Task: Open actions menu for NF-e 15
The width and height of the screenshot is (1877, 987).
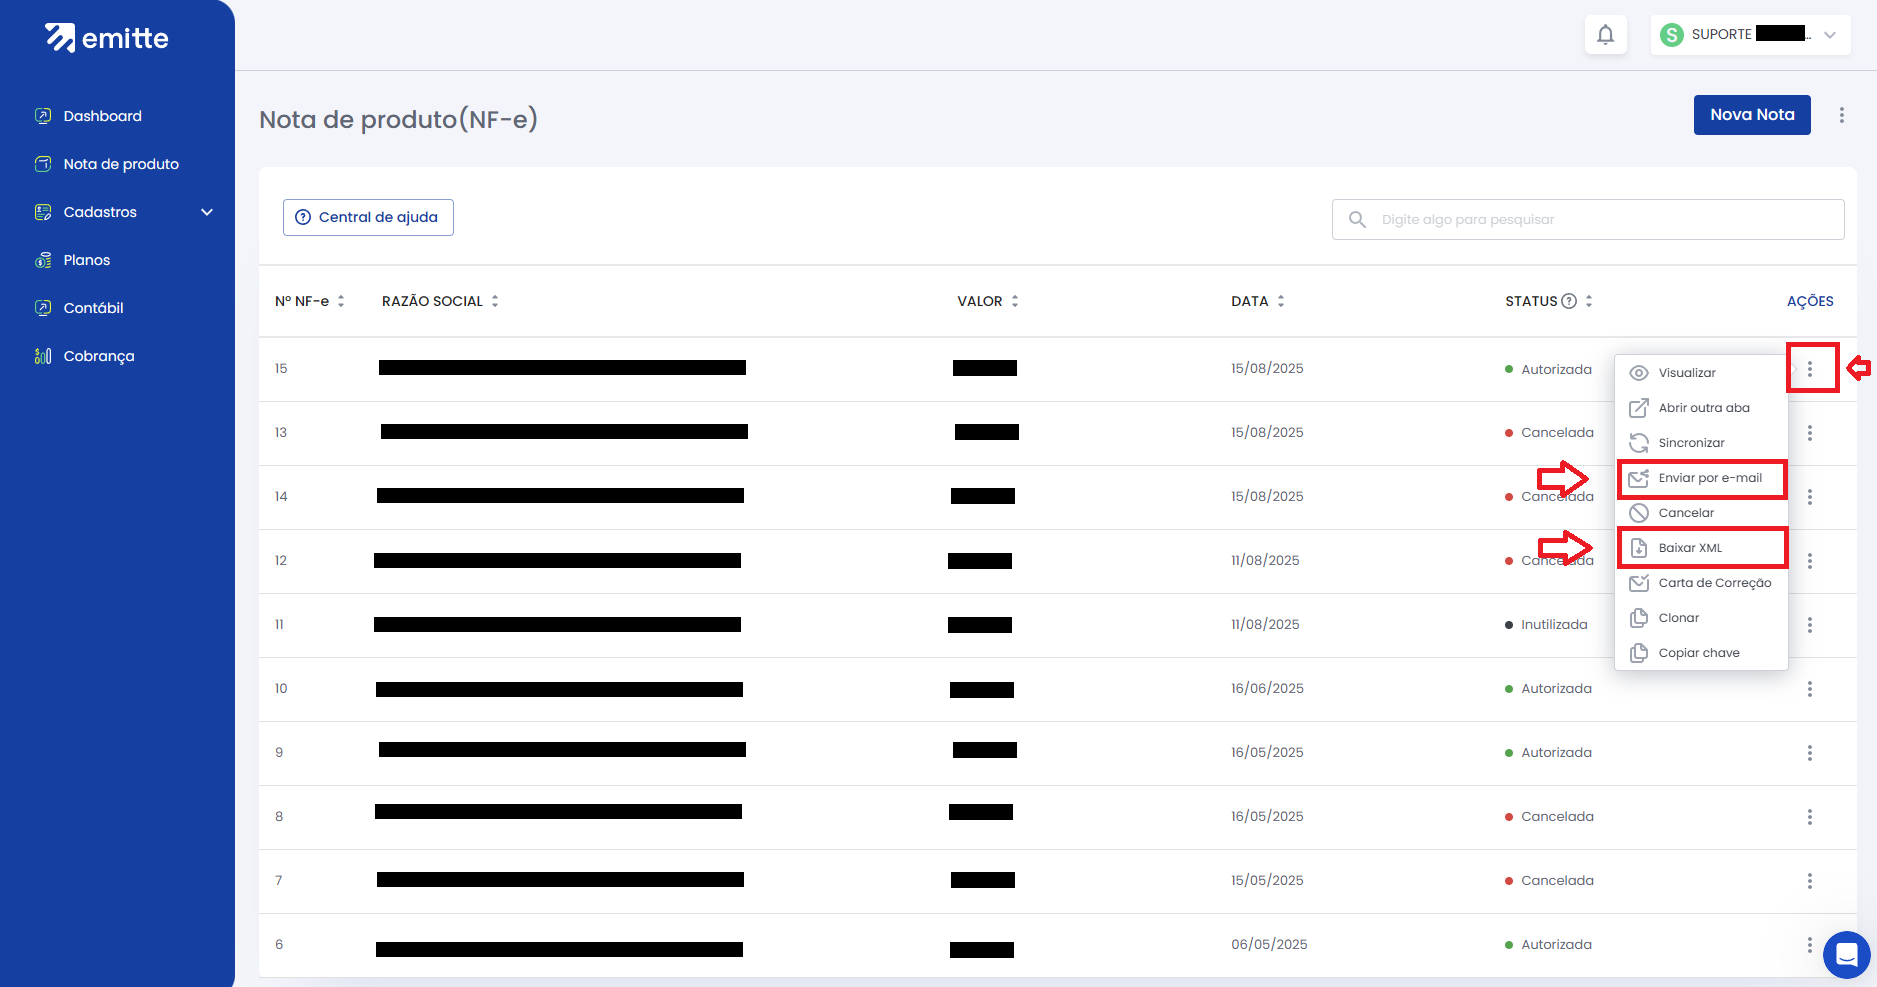Action: 1809,369
